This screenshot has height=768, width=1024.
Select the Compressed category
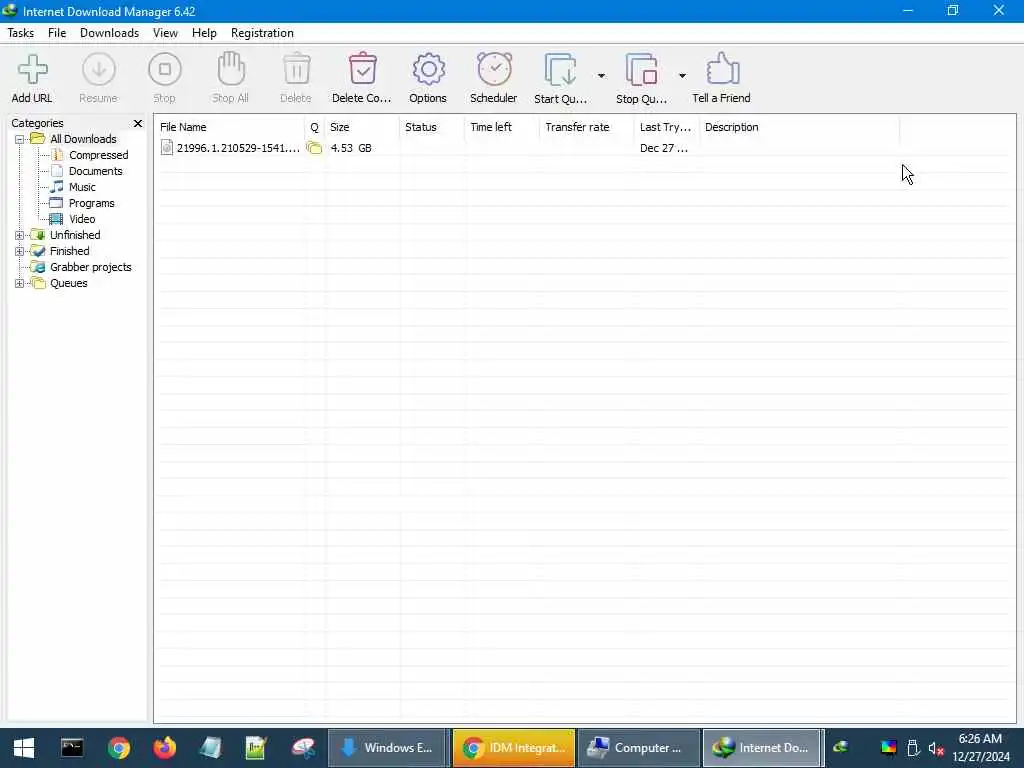pos(99,155)
